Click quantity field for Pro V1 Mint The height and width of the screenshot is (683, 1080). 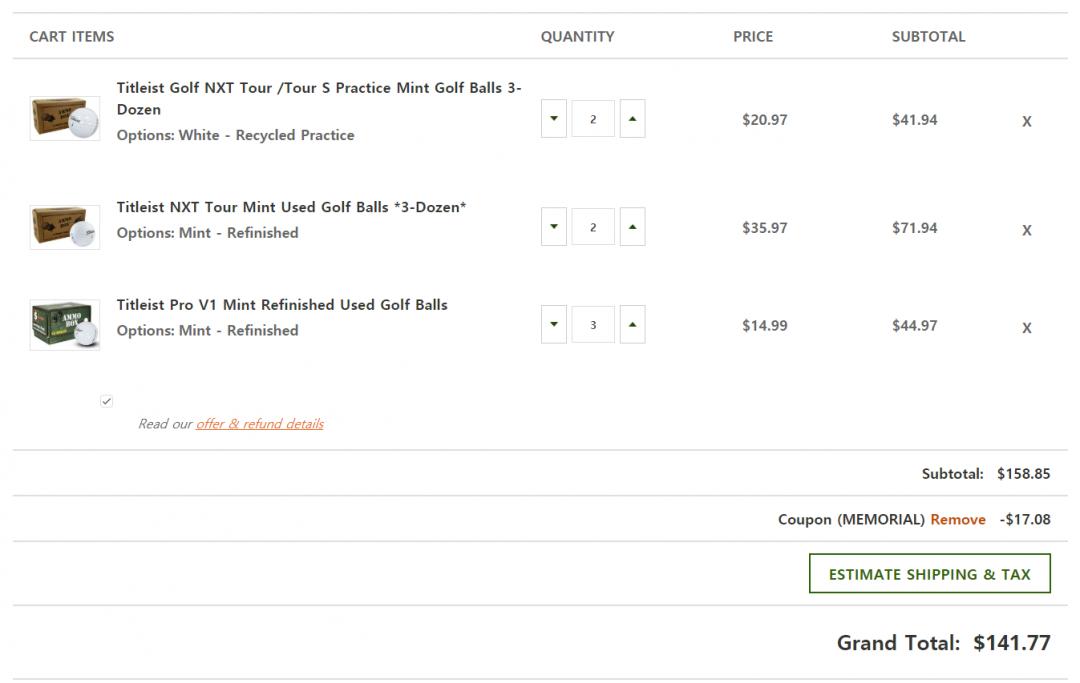point(593,325)
